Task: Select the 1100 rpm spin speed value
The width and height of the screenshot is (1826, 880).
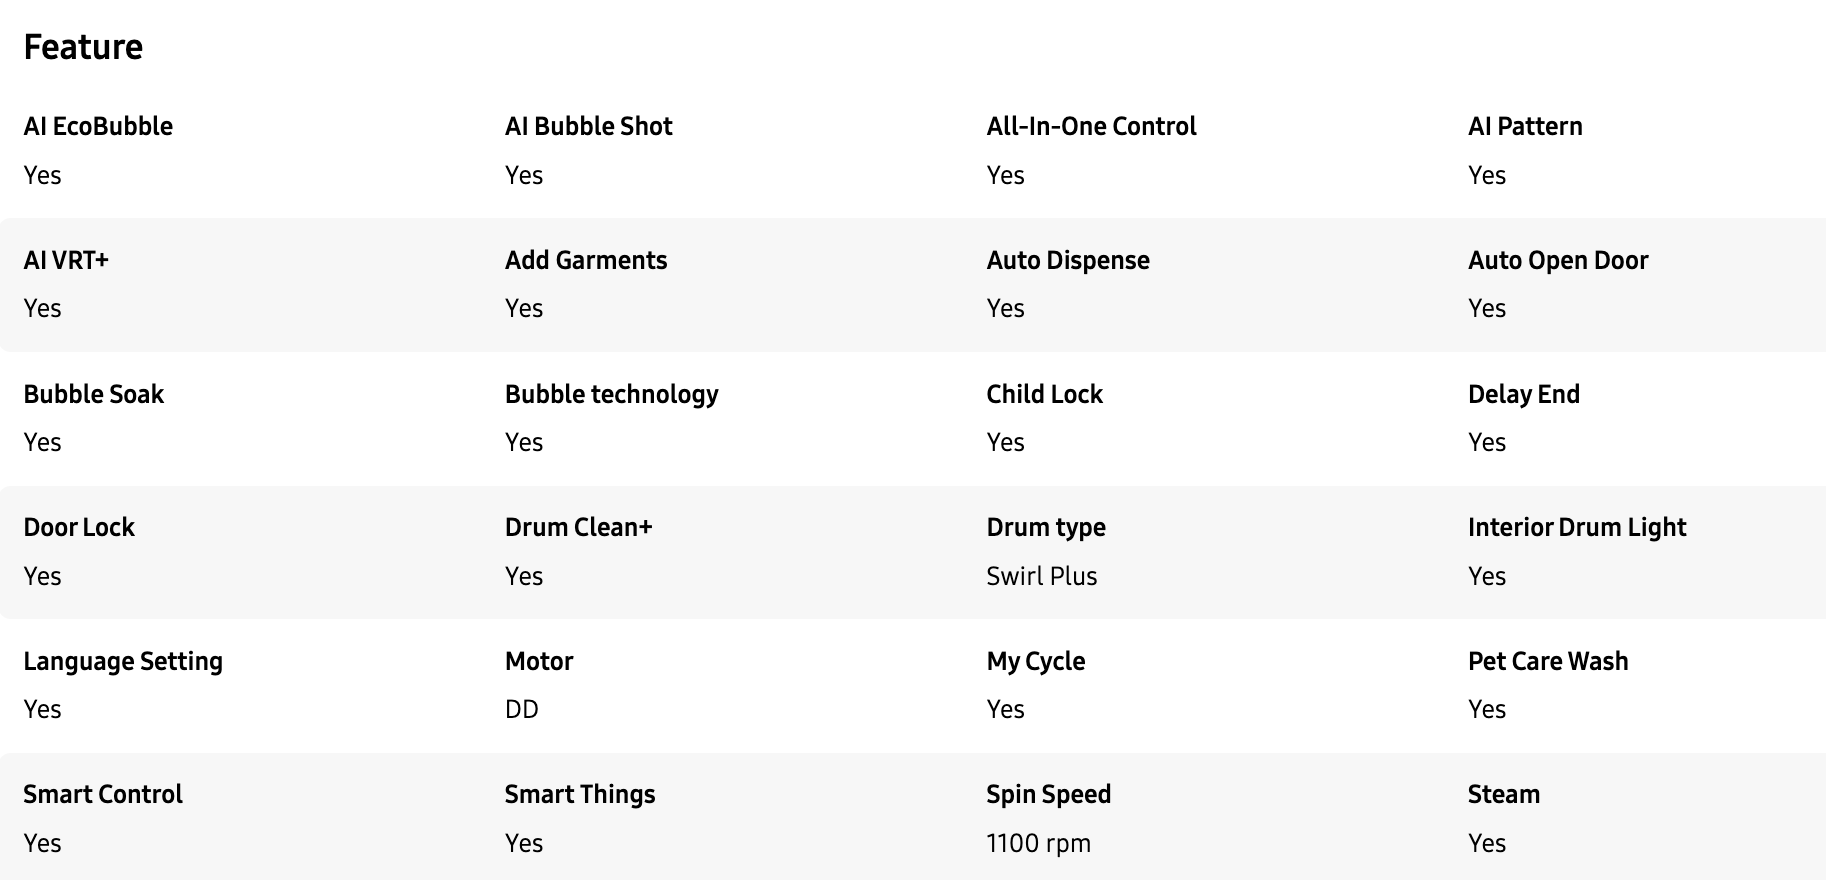Action: coord(1038,843)
